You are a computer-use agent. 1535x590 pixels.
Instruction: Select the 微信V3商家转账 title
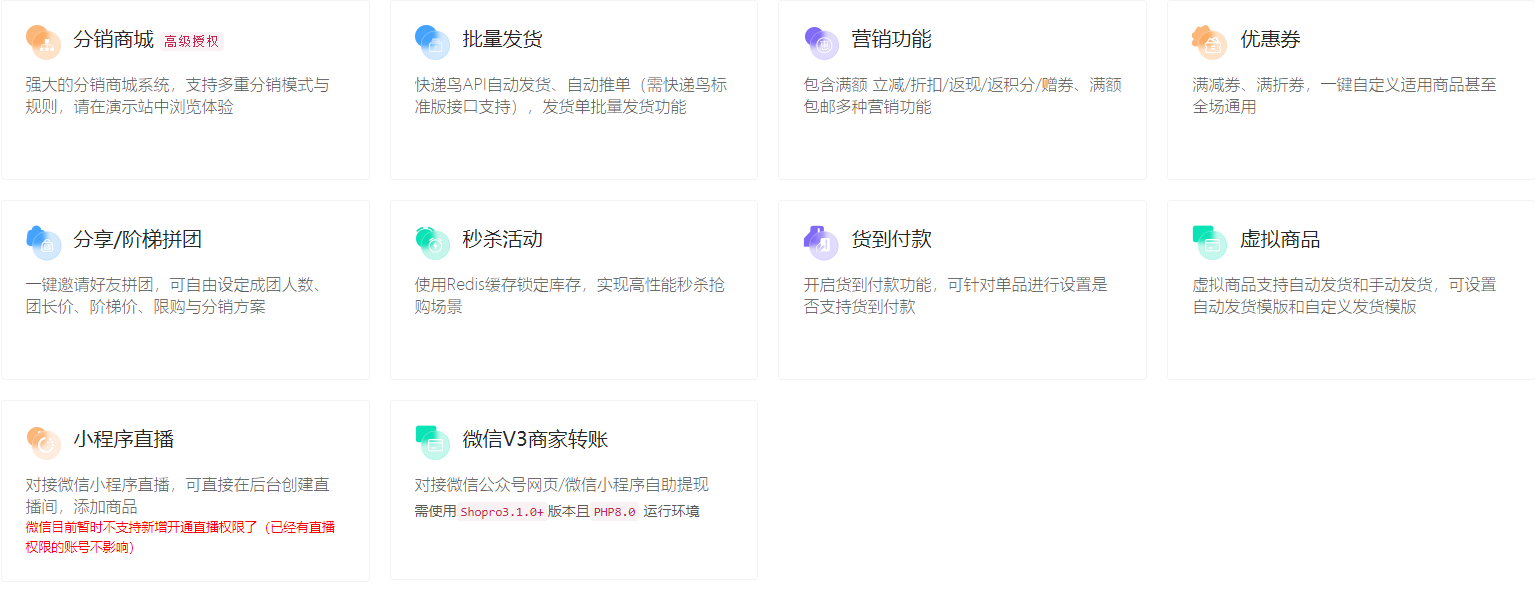coord(535,440)
